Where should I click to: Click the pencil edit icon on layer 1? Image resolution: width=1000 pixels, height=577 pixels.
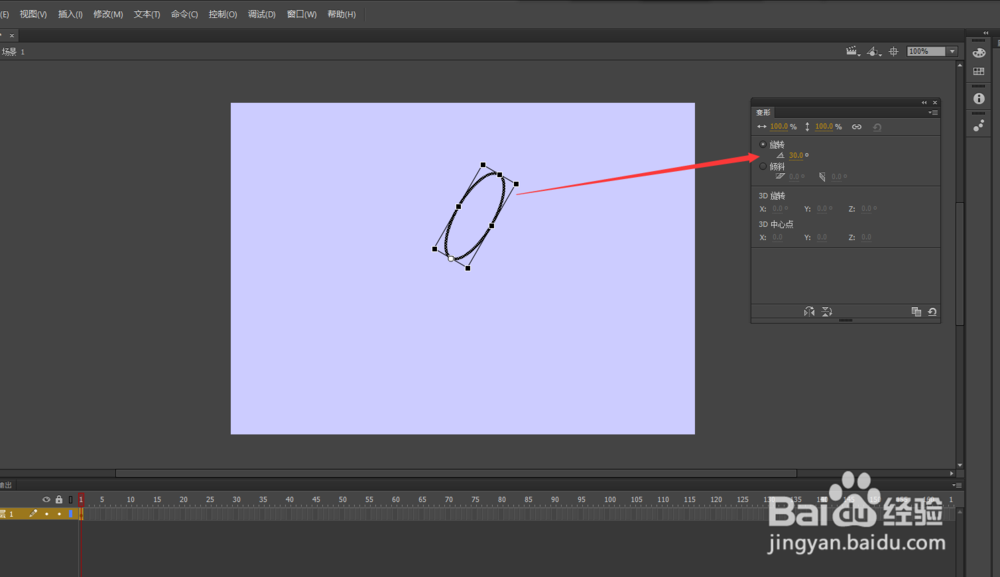tap(33, 513)
